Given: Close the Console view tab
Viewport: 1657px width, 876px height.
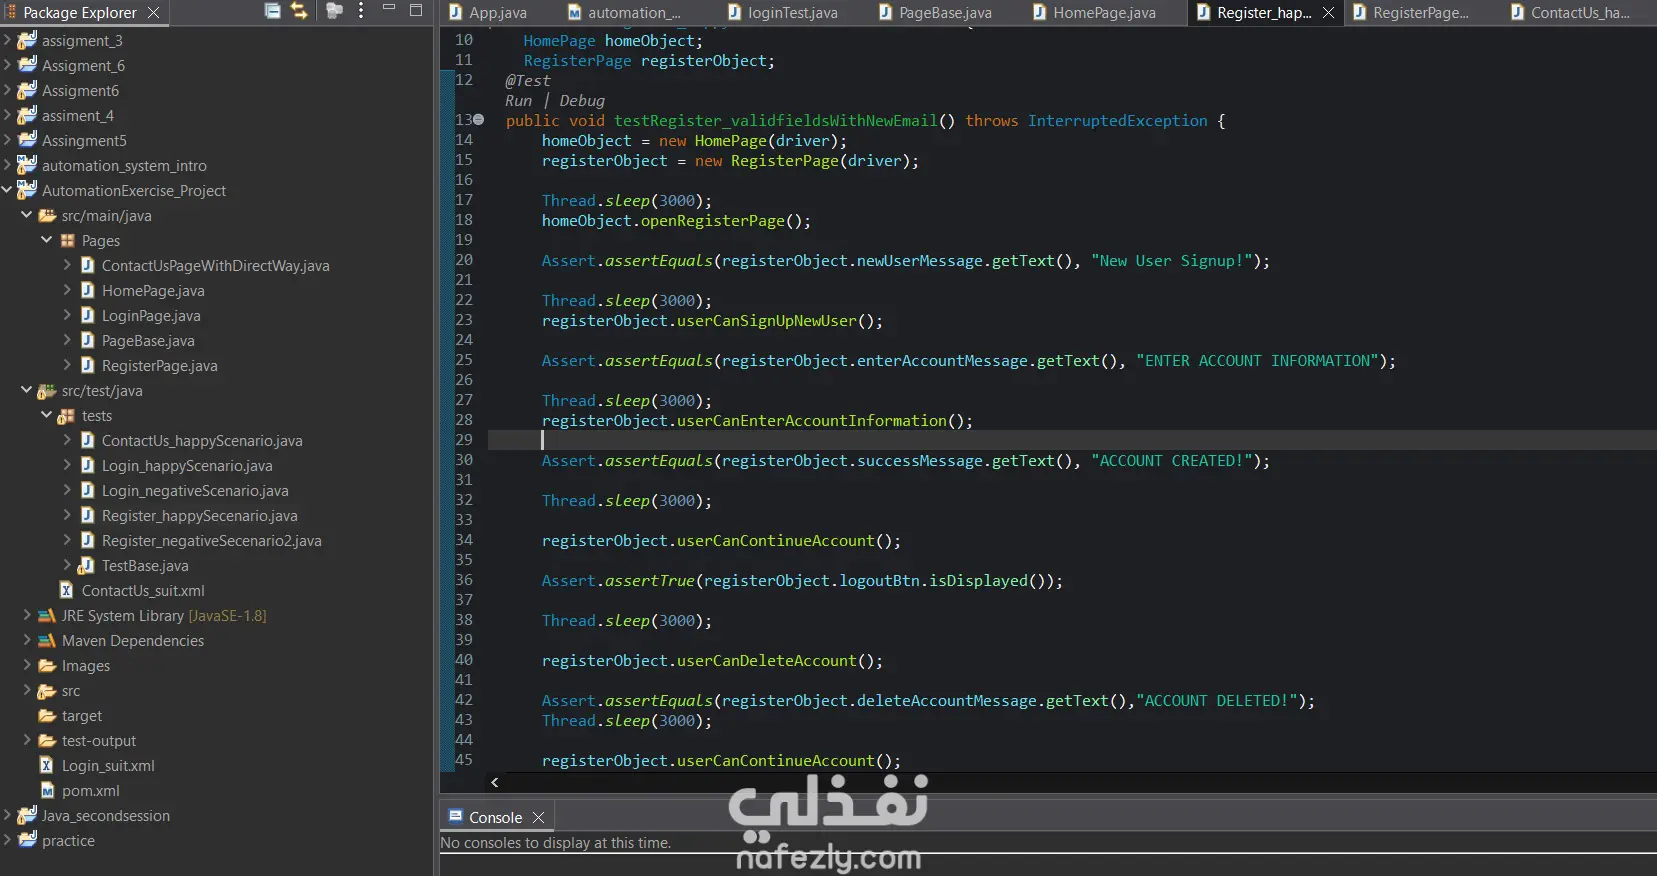Looking at the screenshot, I should click(x=538, y=817).
